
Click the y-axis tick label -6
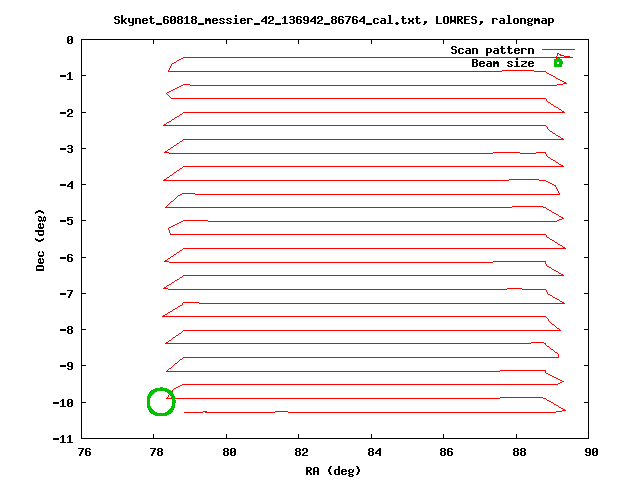(67, 258)
